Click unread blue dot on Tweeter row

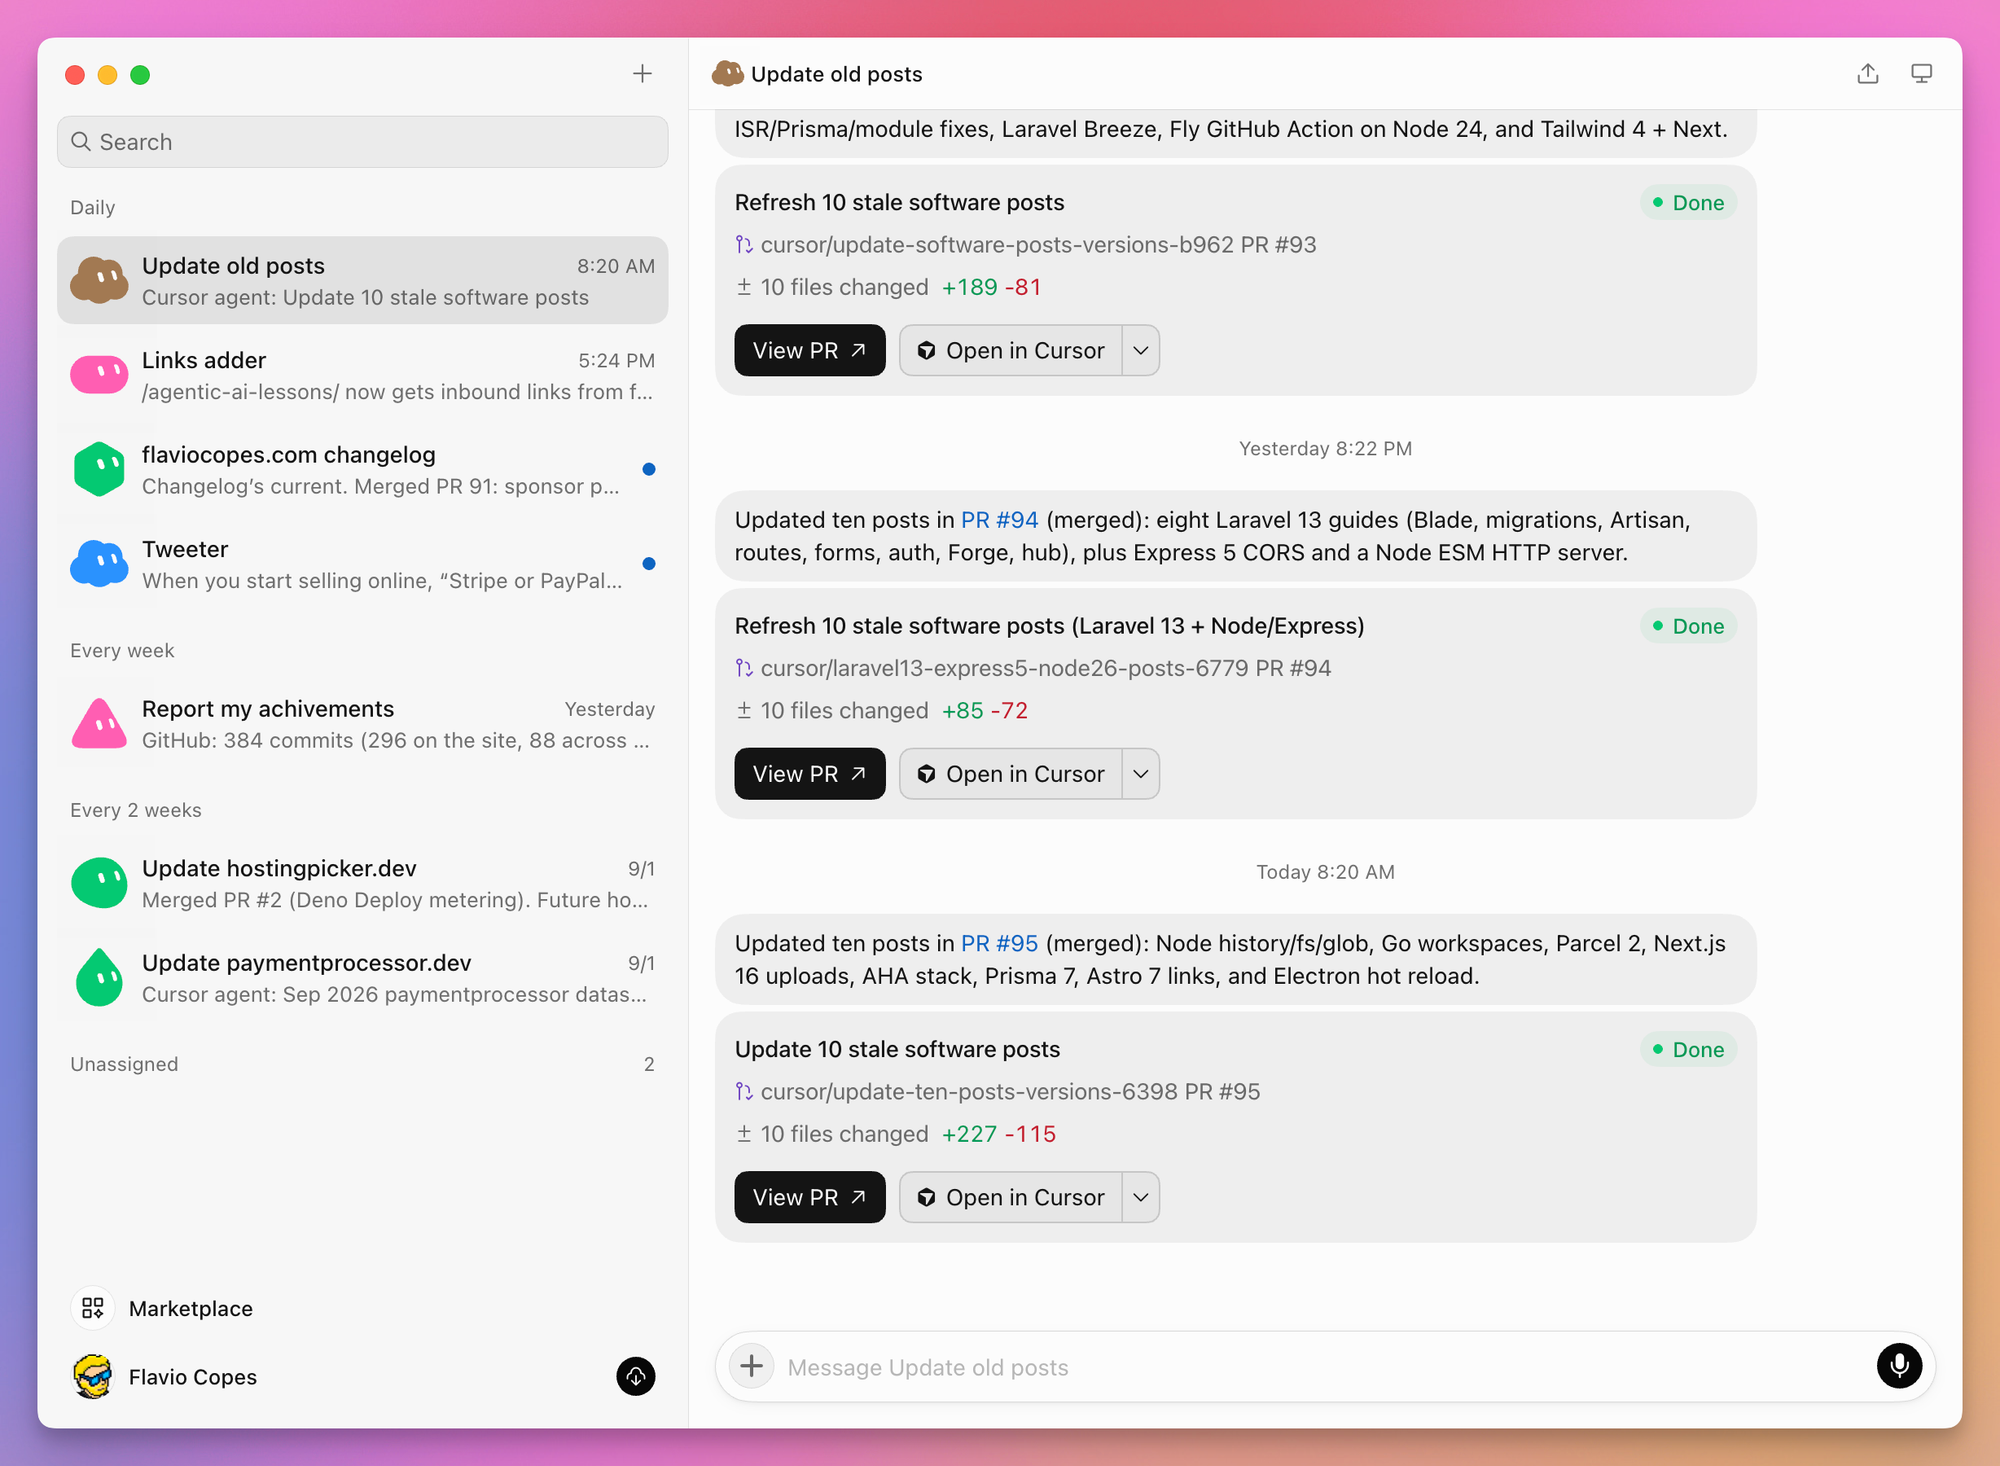[649, 564]
